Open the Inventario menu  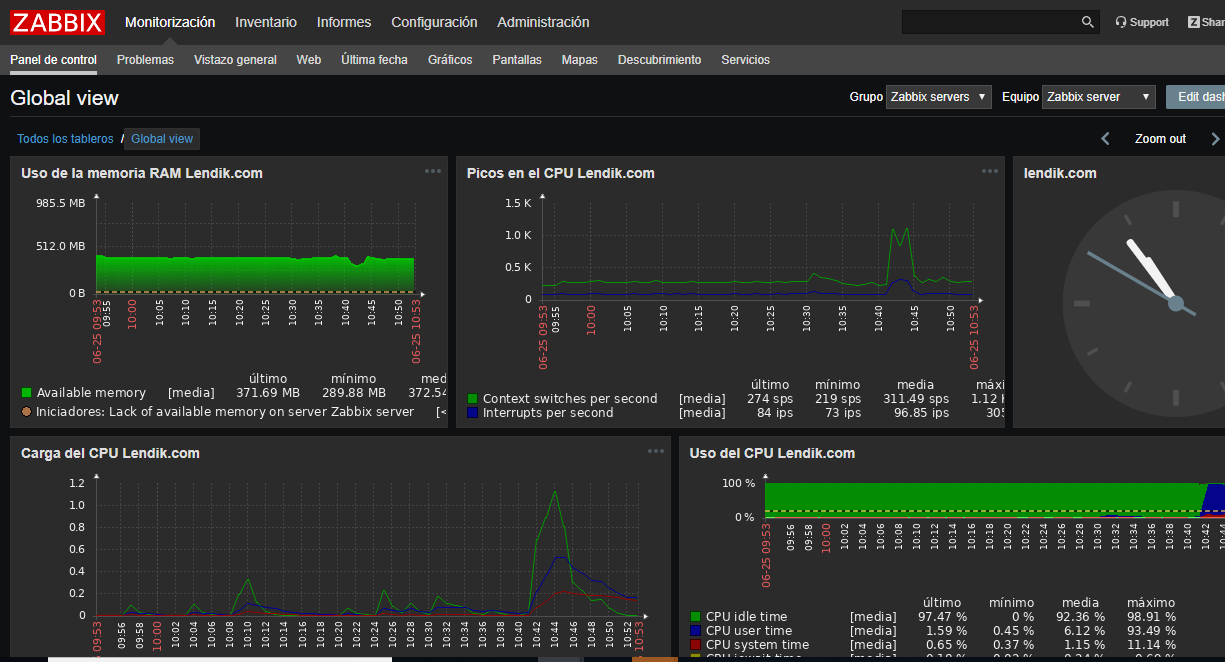click(266, 22)
